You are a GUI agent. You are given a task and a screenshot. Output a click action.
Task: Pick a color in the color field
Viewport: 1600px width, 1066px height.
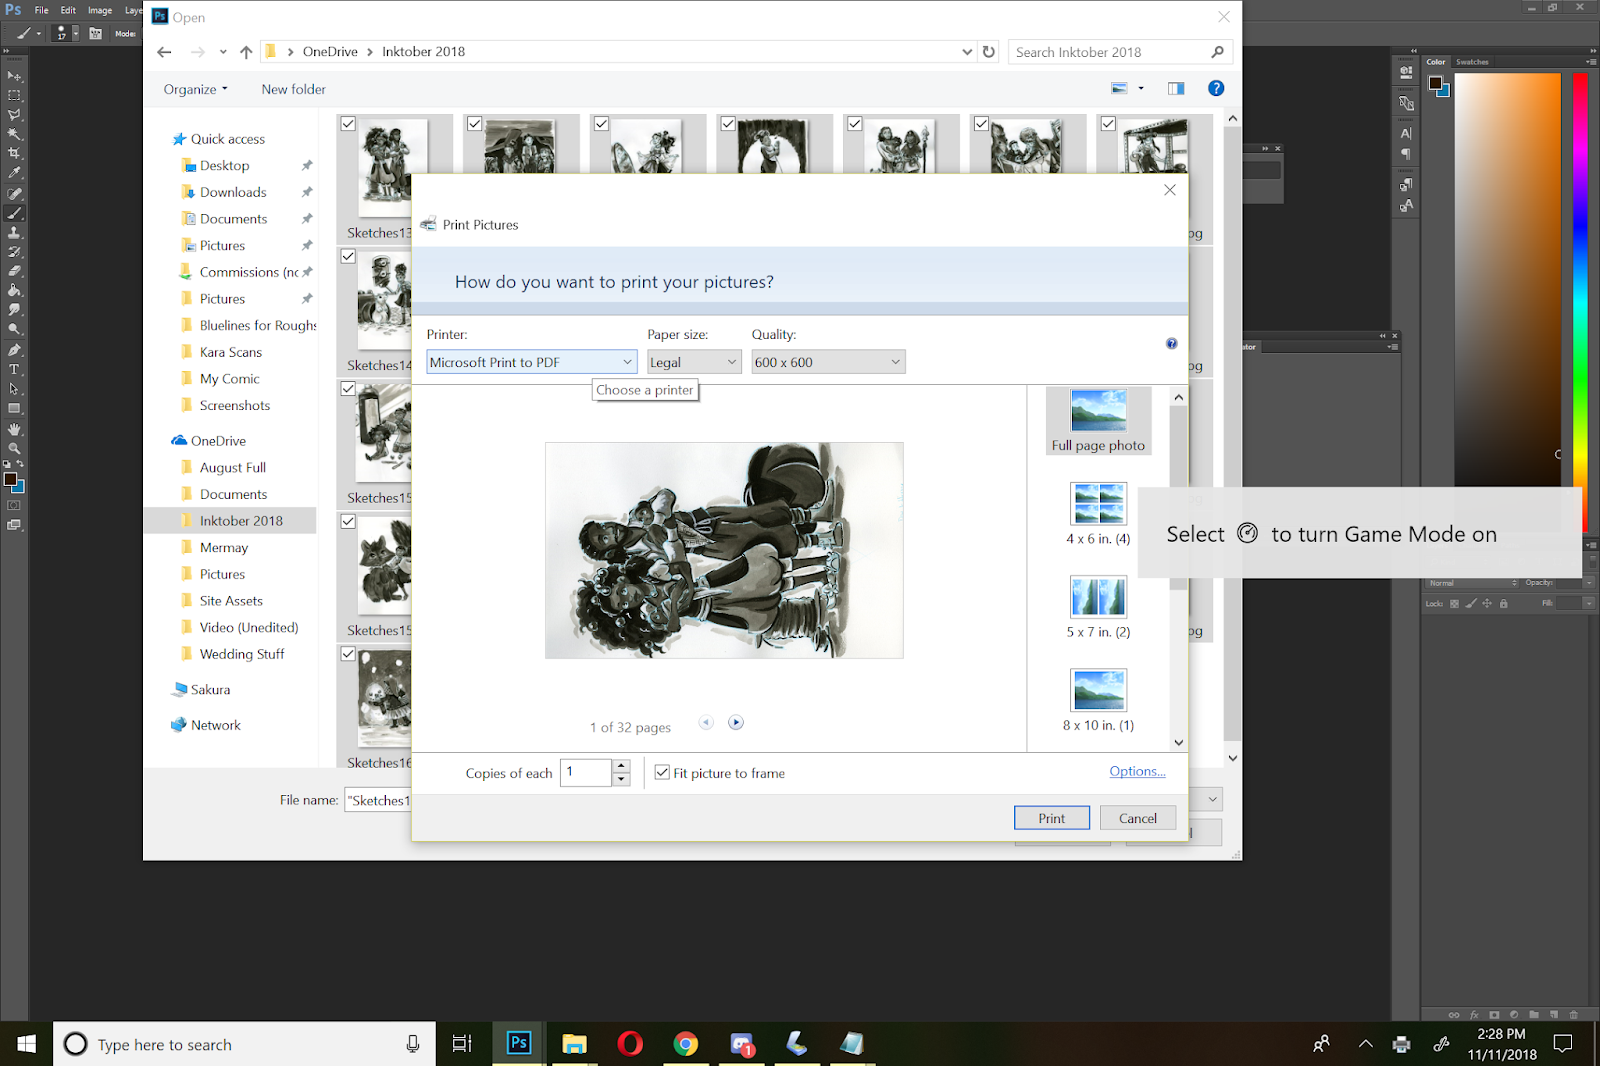coord(1507,280)
